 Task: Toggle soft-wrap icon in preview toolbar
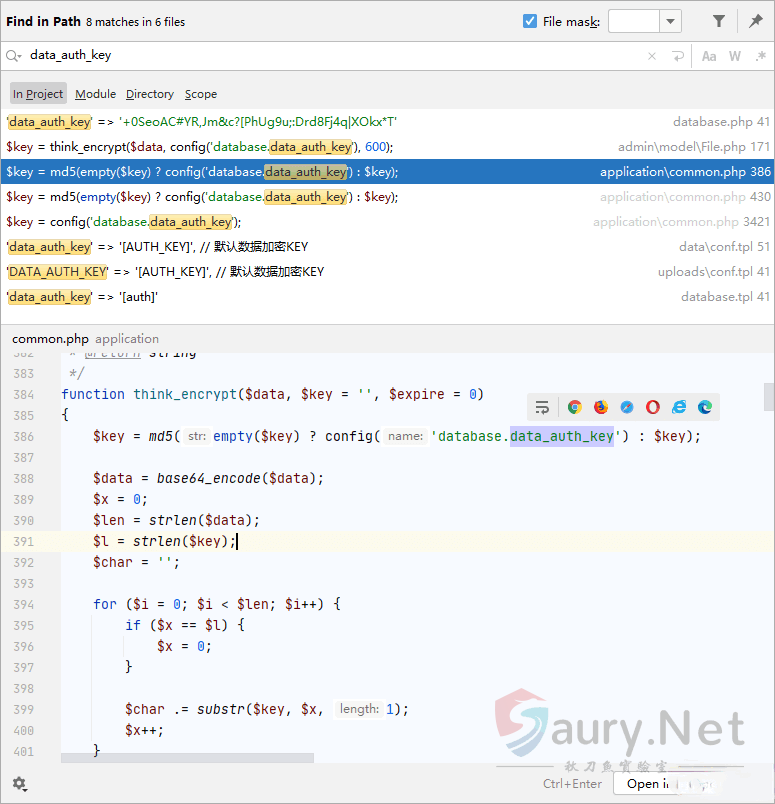point(542,407)
